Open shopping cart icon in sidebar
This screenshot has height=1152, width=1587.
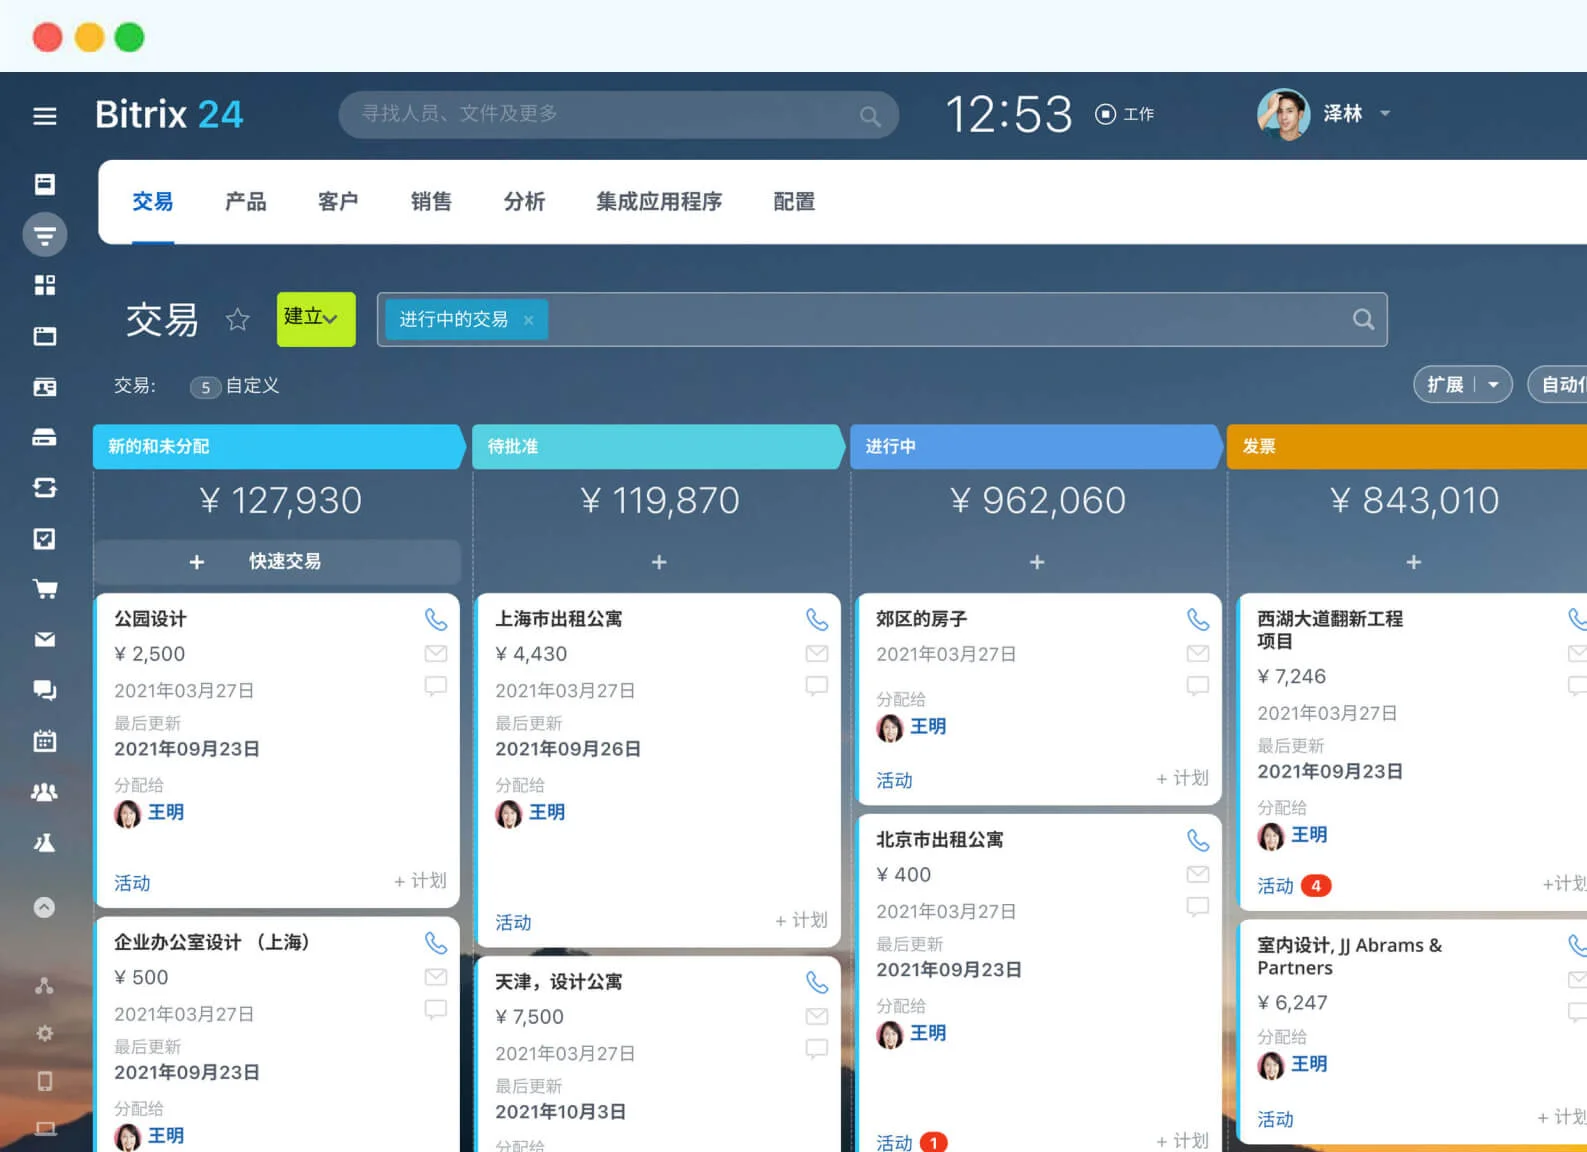[45, 589]
